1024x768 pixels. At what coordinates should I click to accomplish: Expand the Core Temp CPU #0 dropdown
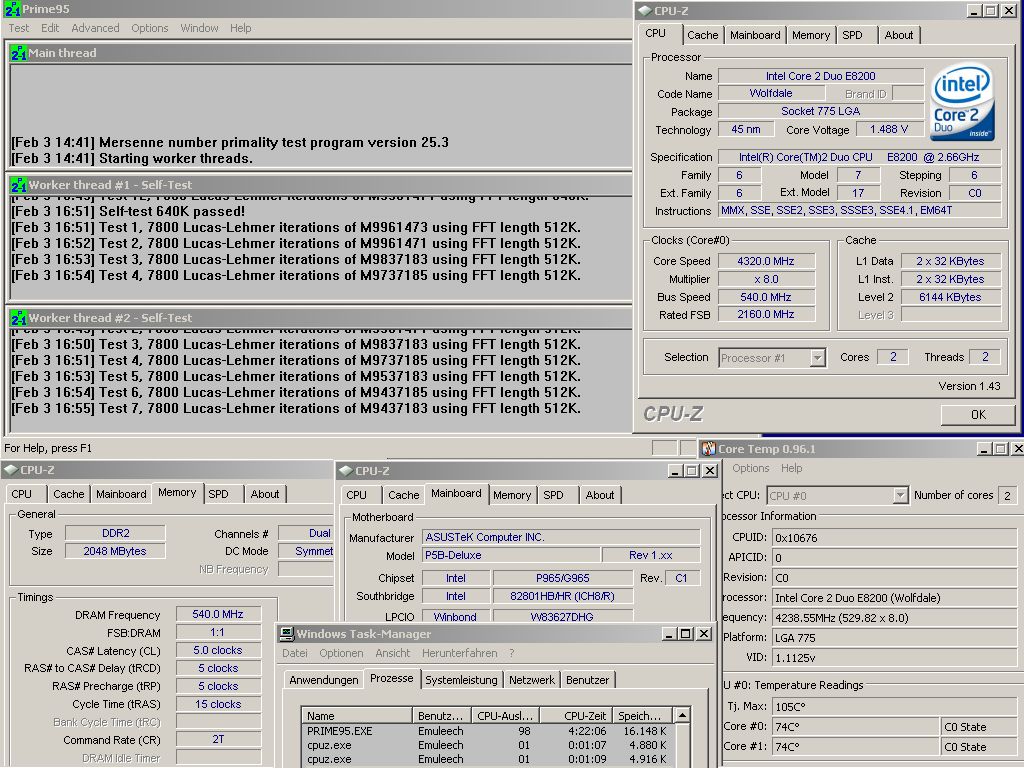(x=901, y=496)
